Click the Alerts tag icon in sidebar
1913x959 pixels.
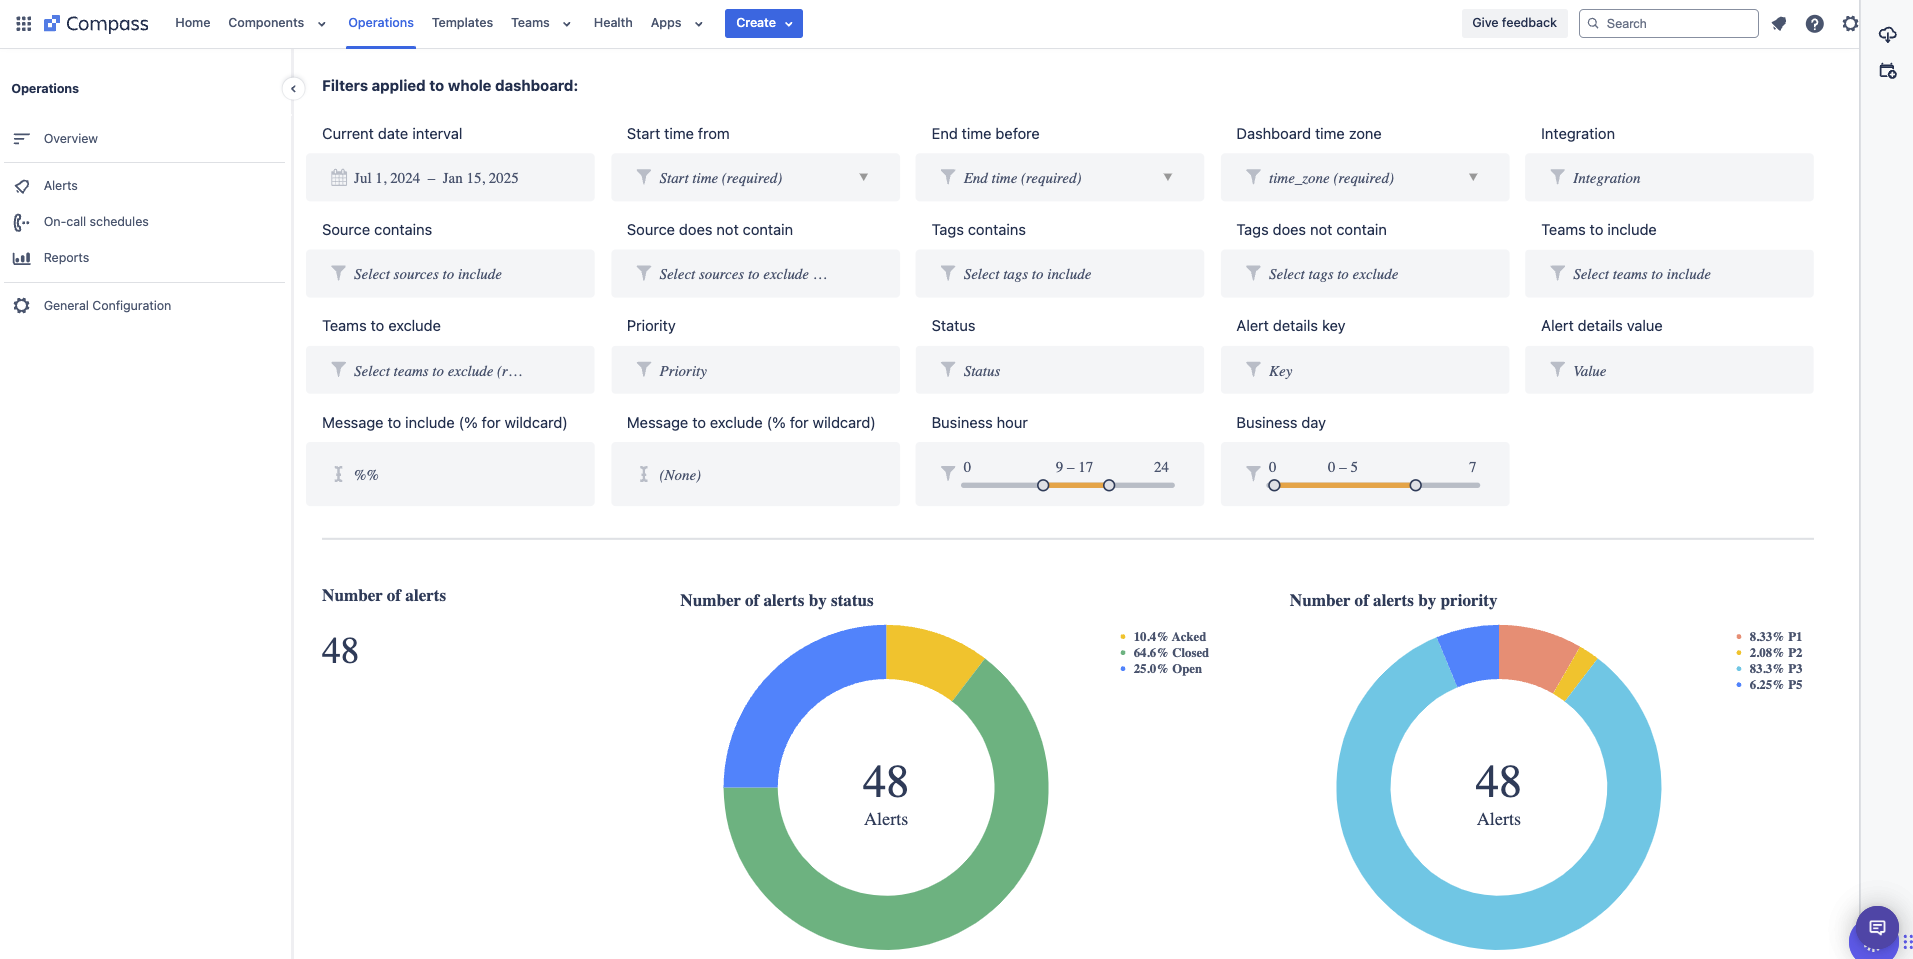point(22,186)
